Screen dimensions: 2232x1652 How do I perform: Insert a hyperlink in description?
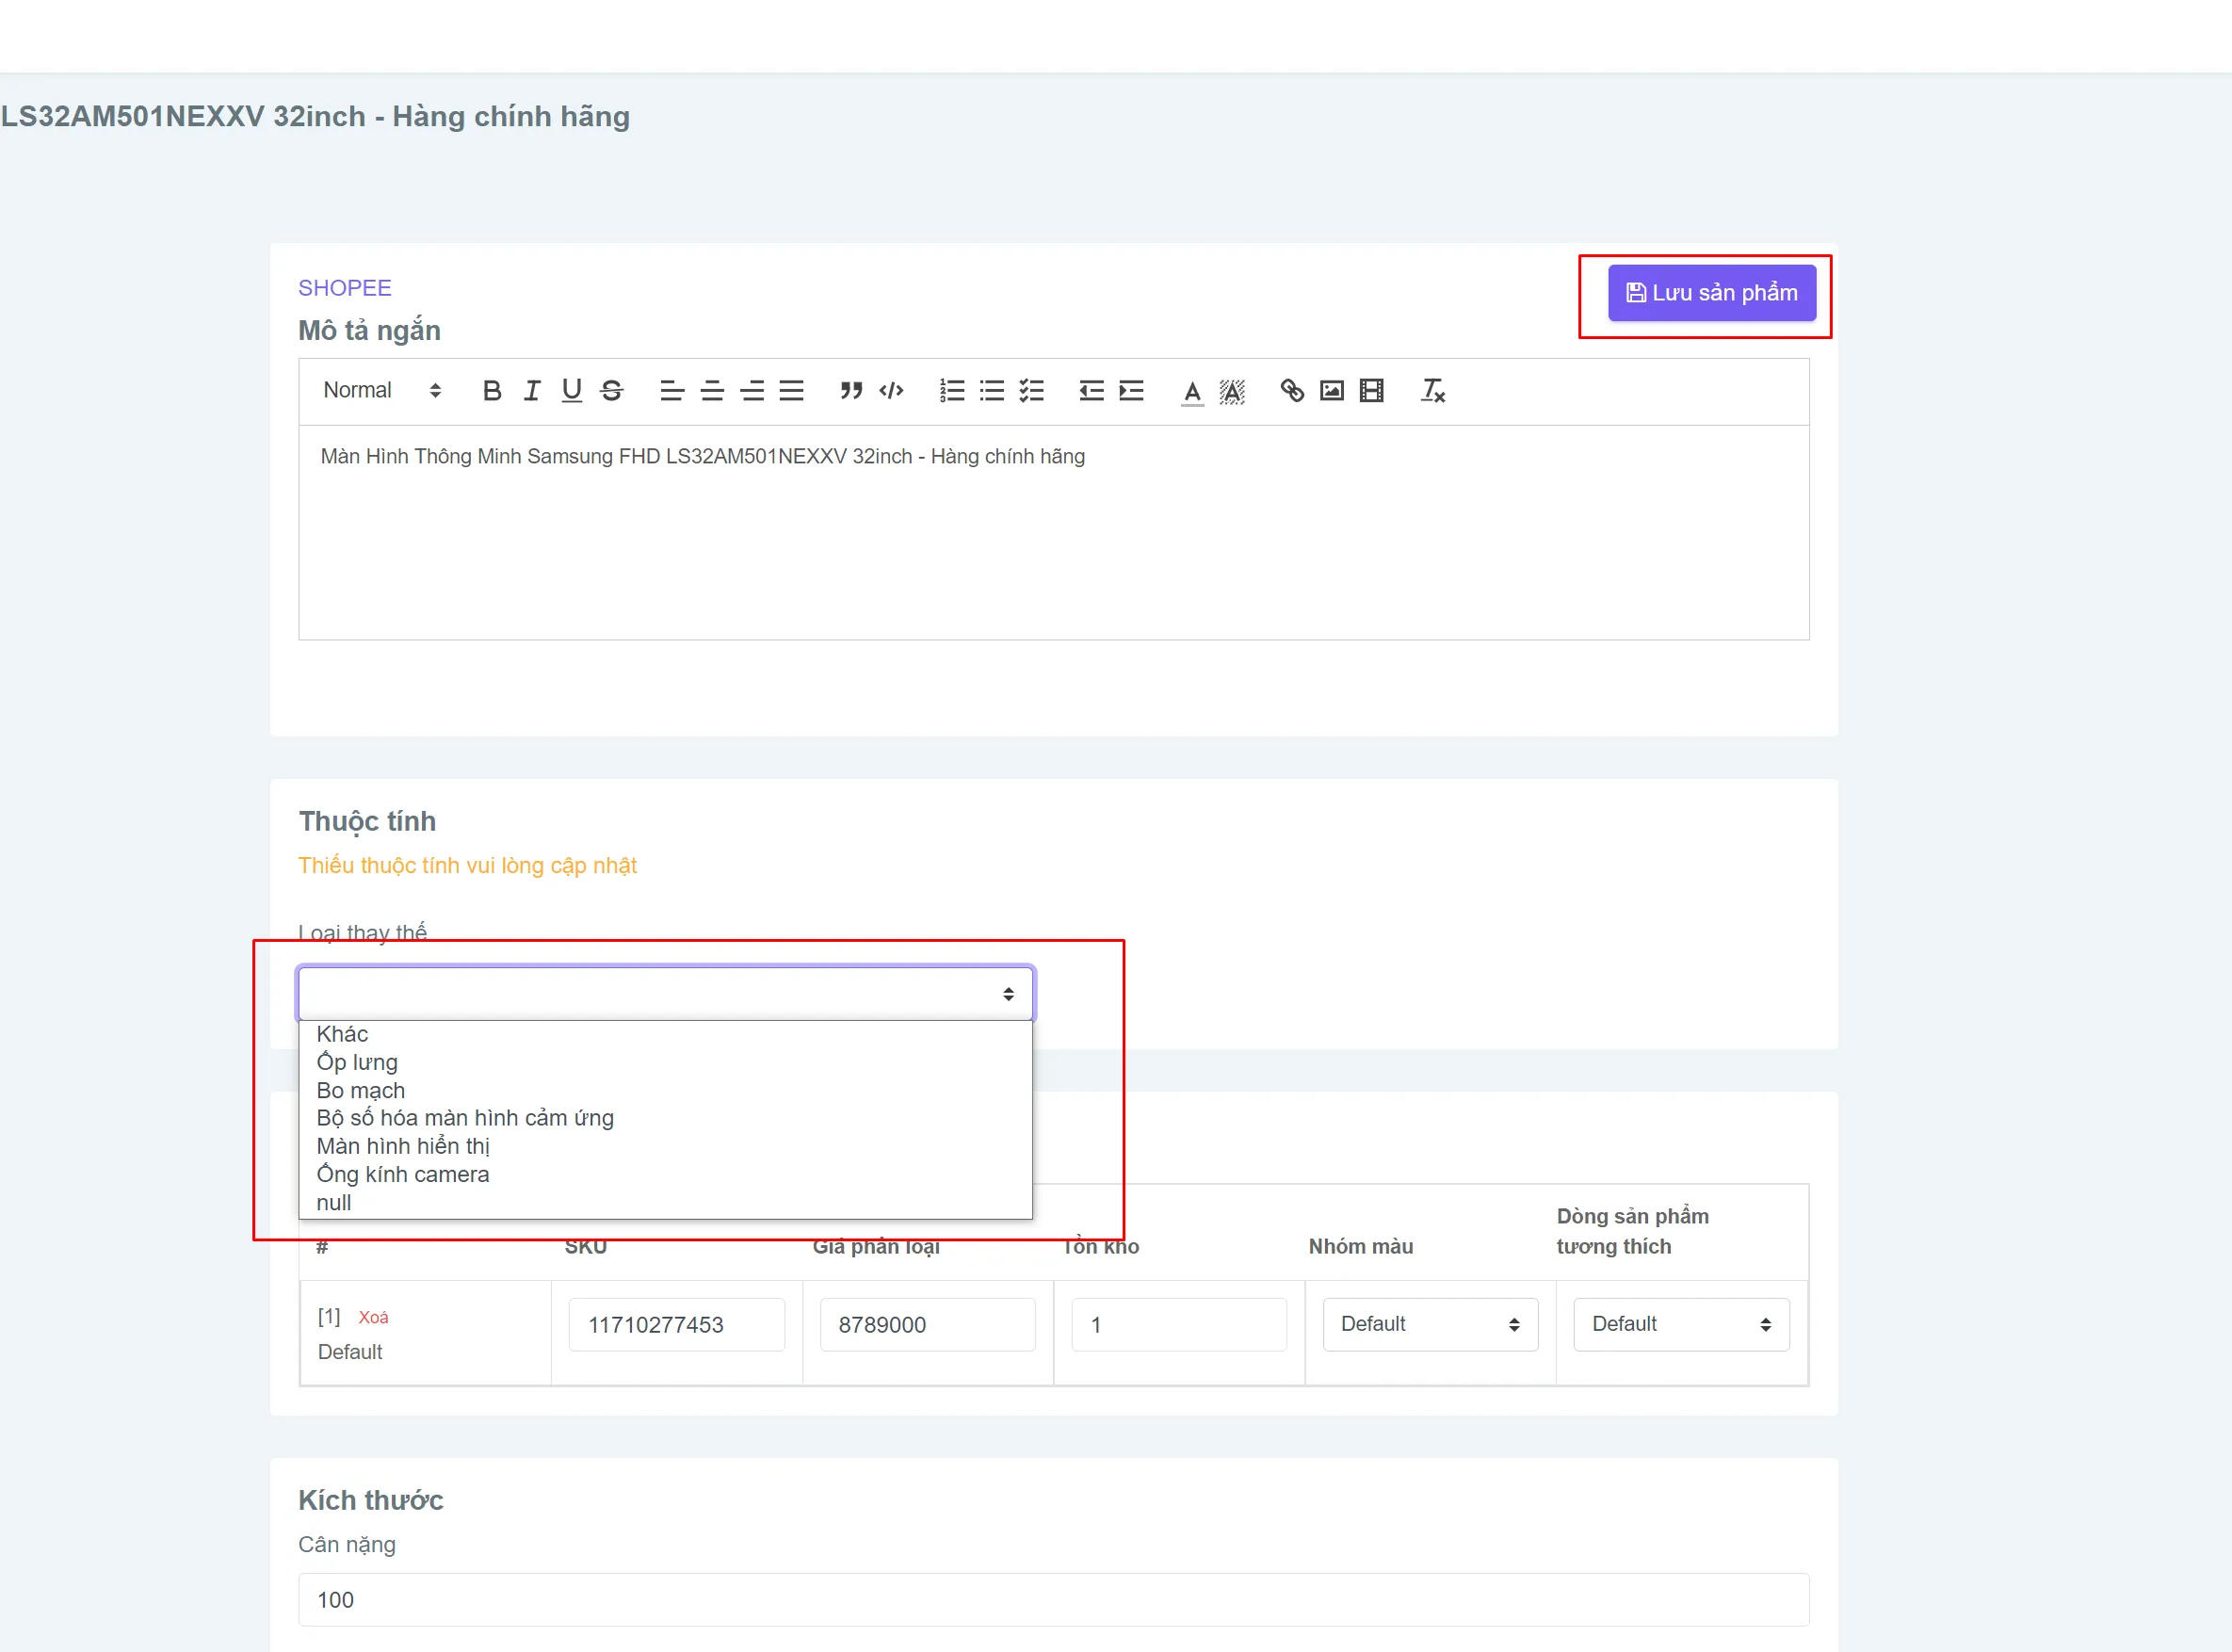point(1292,391)
